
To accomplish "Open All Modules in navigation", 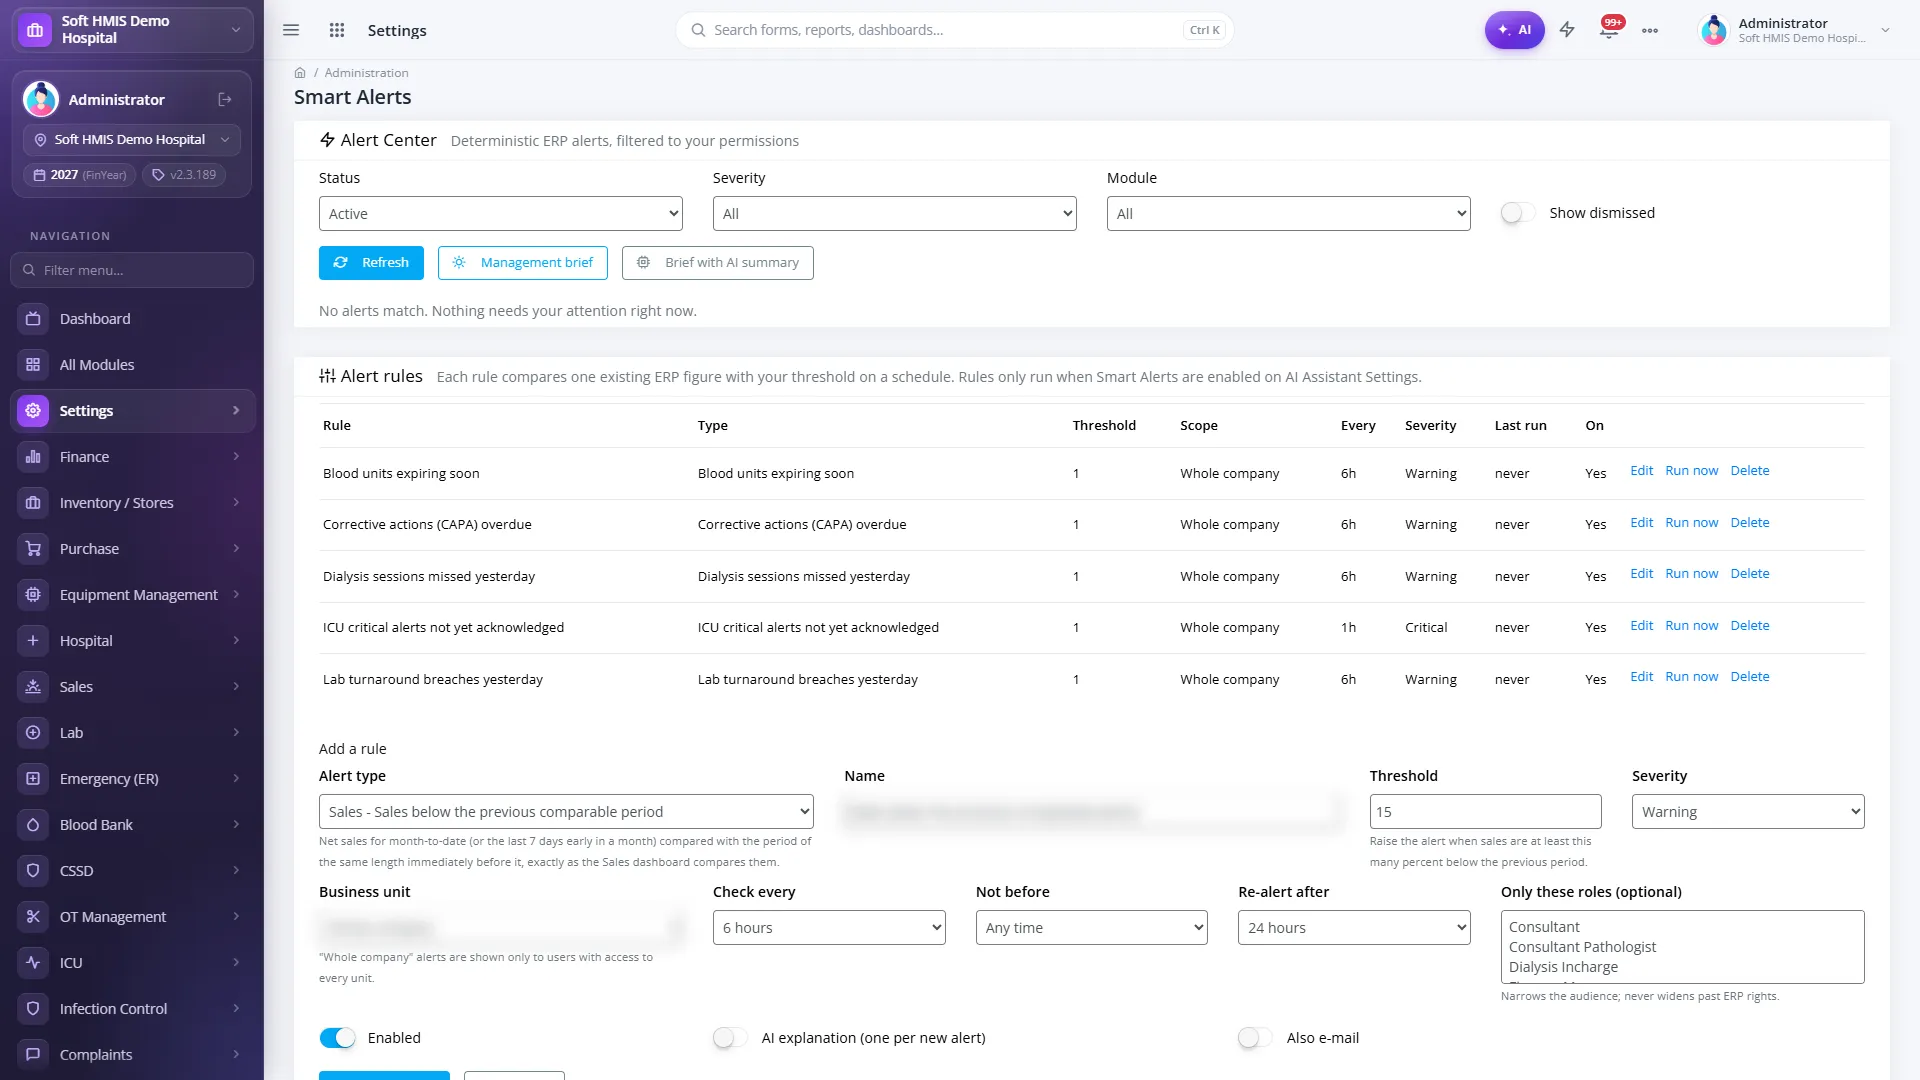I will 132,365.
